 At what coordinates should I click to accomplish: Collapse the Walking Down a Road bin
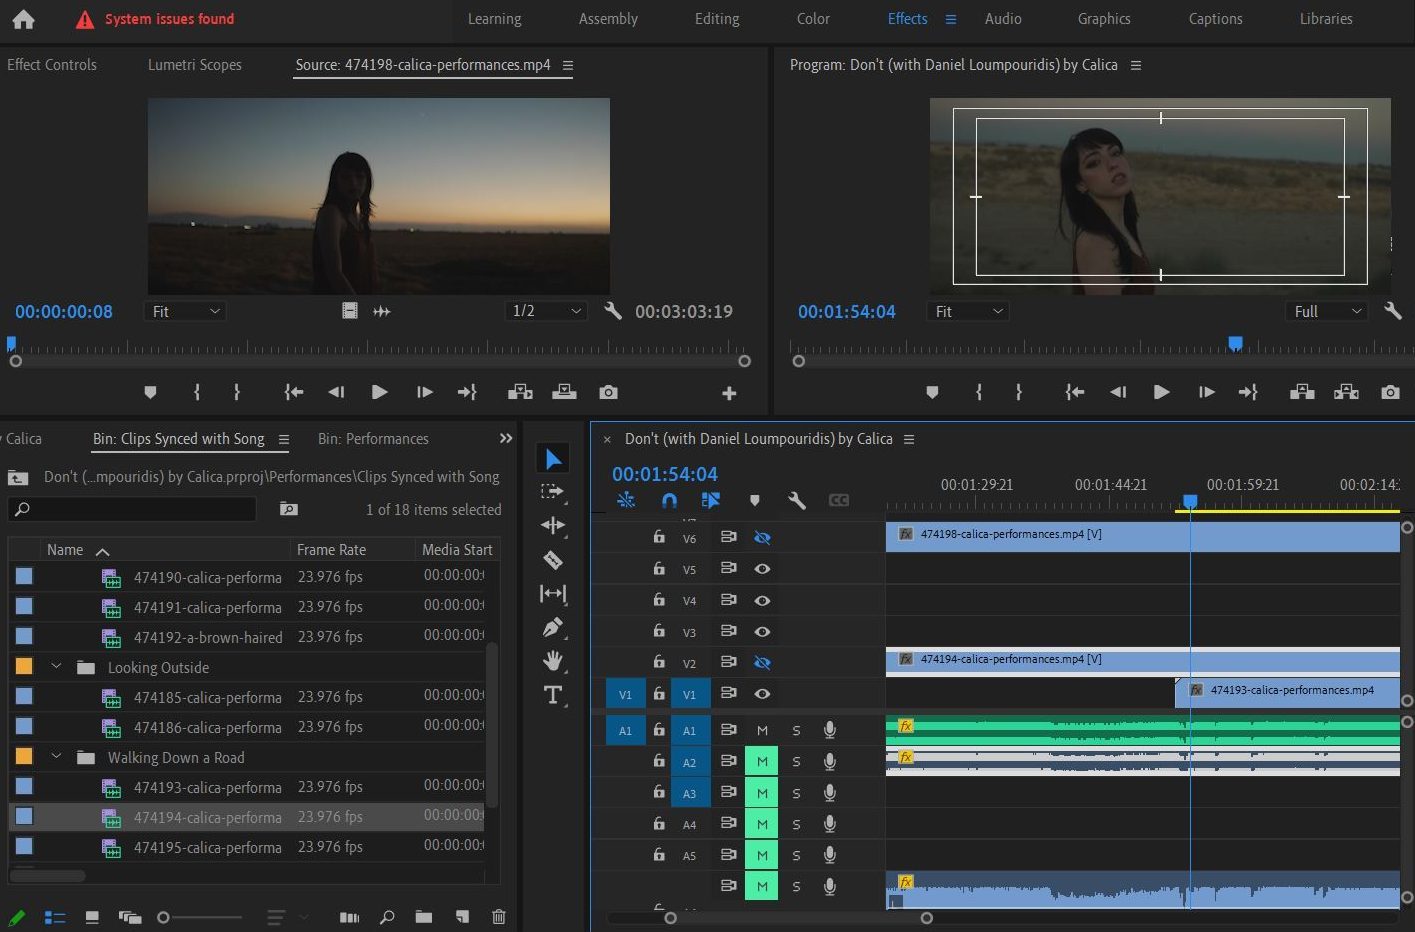click(x=56, y=756)
